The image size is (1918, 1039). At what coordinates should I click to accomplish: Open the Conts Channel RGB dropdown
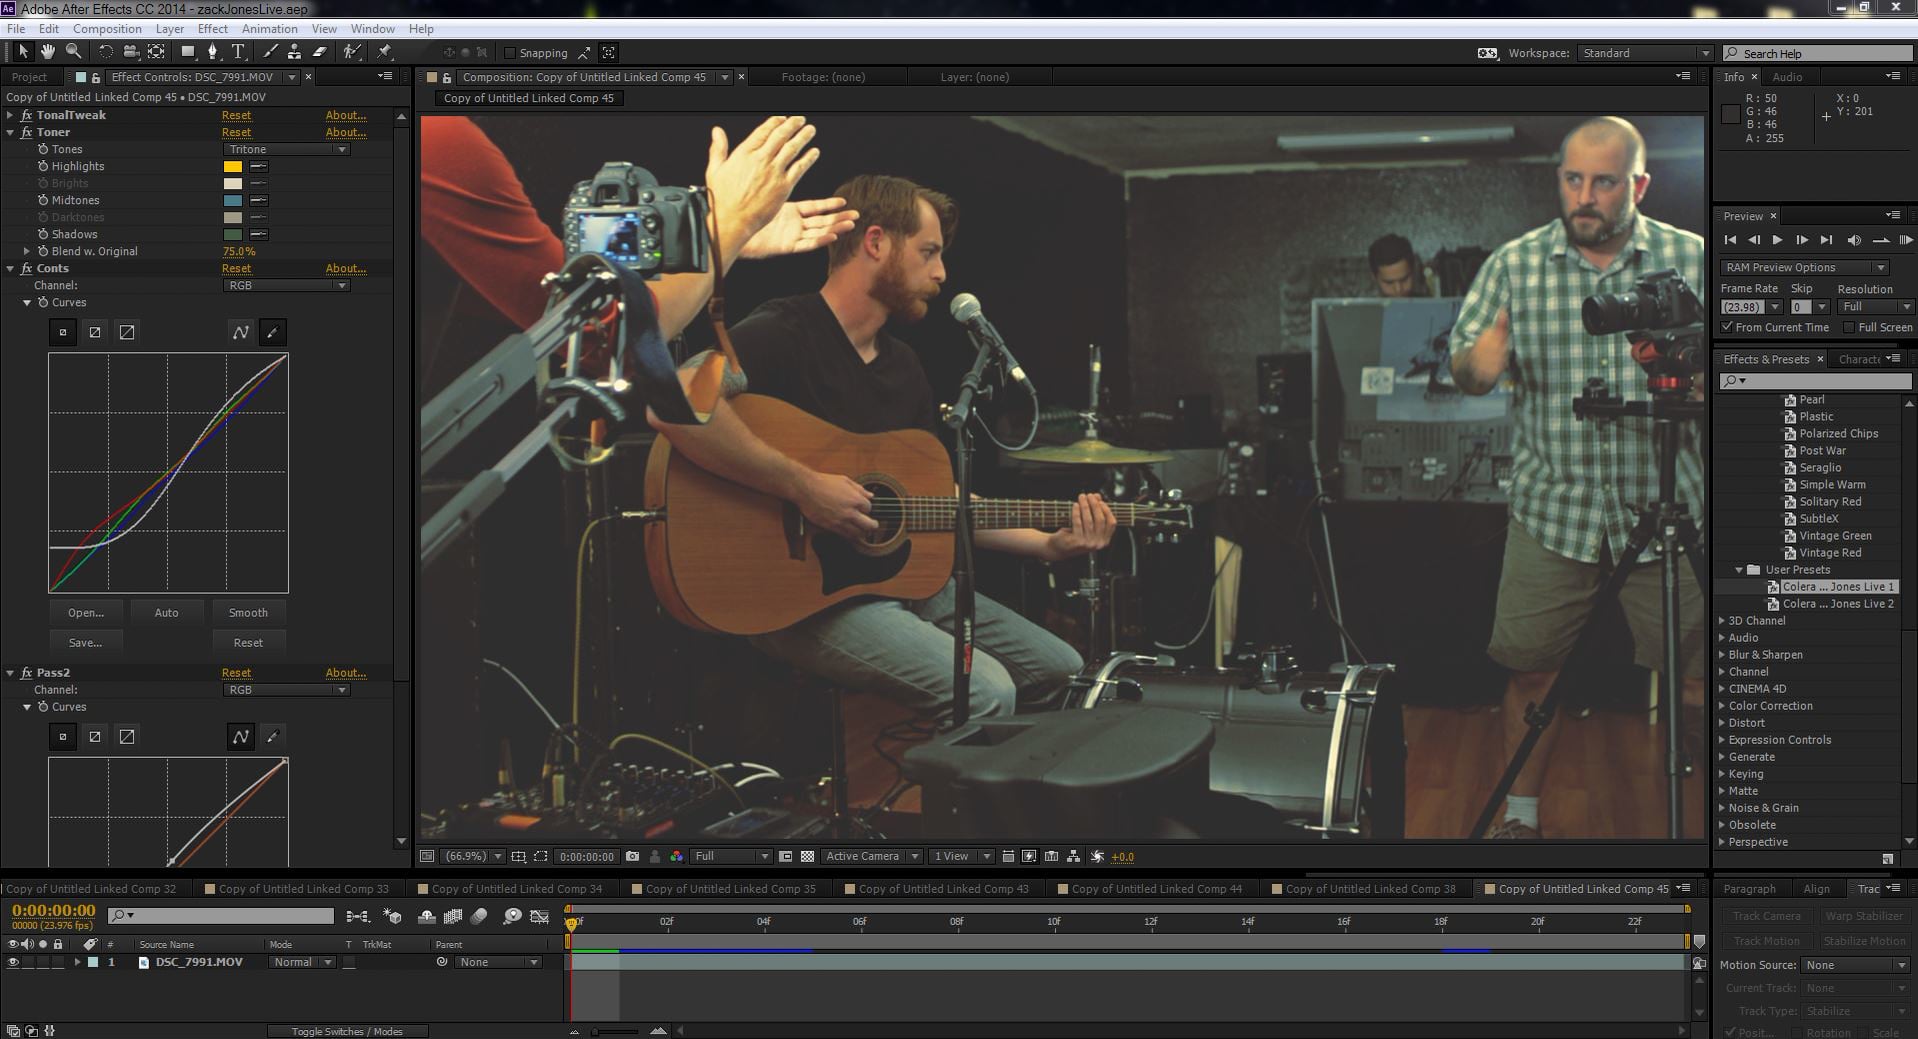286,285
